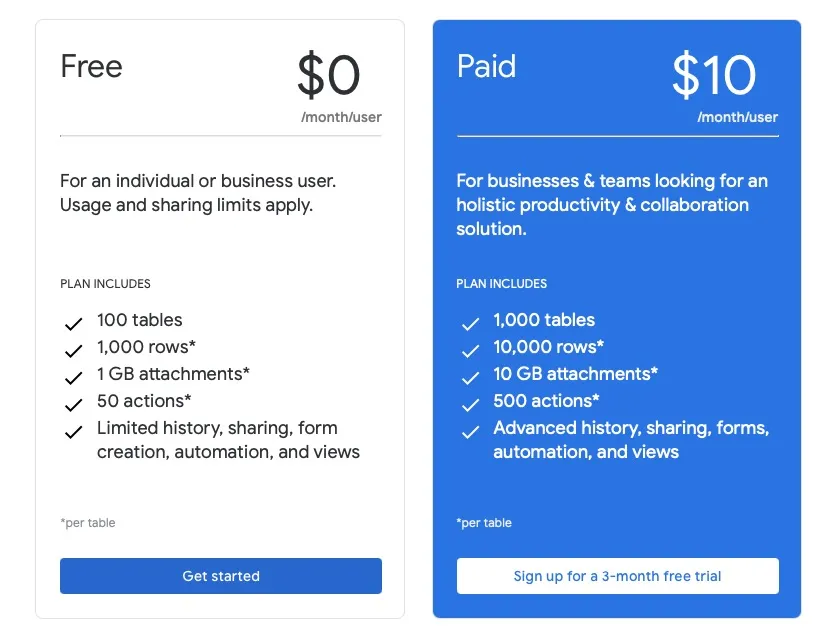Click checkmark for 10 GB attachments

point(470,378)
